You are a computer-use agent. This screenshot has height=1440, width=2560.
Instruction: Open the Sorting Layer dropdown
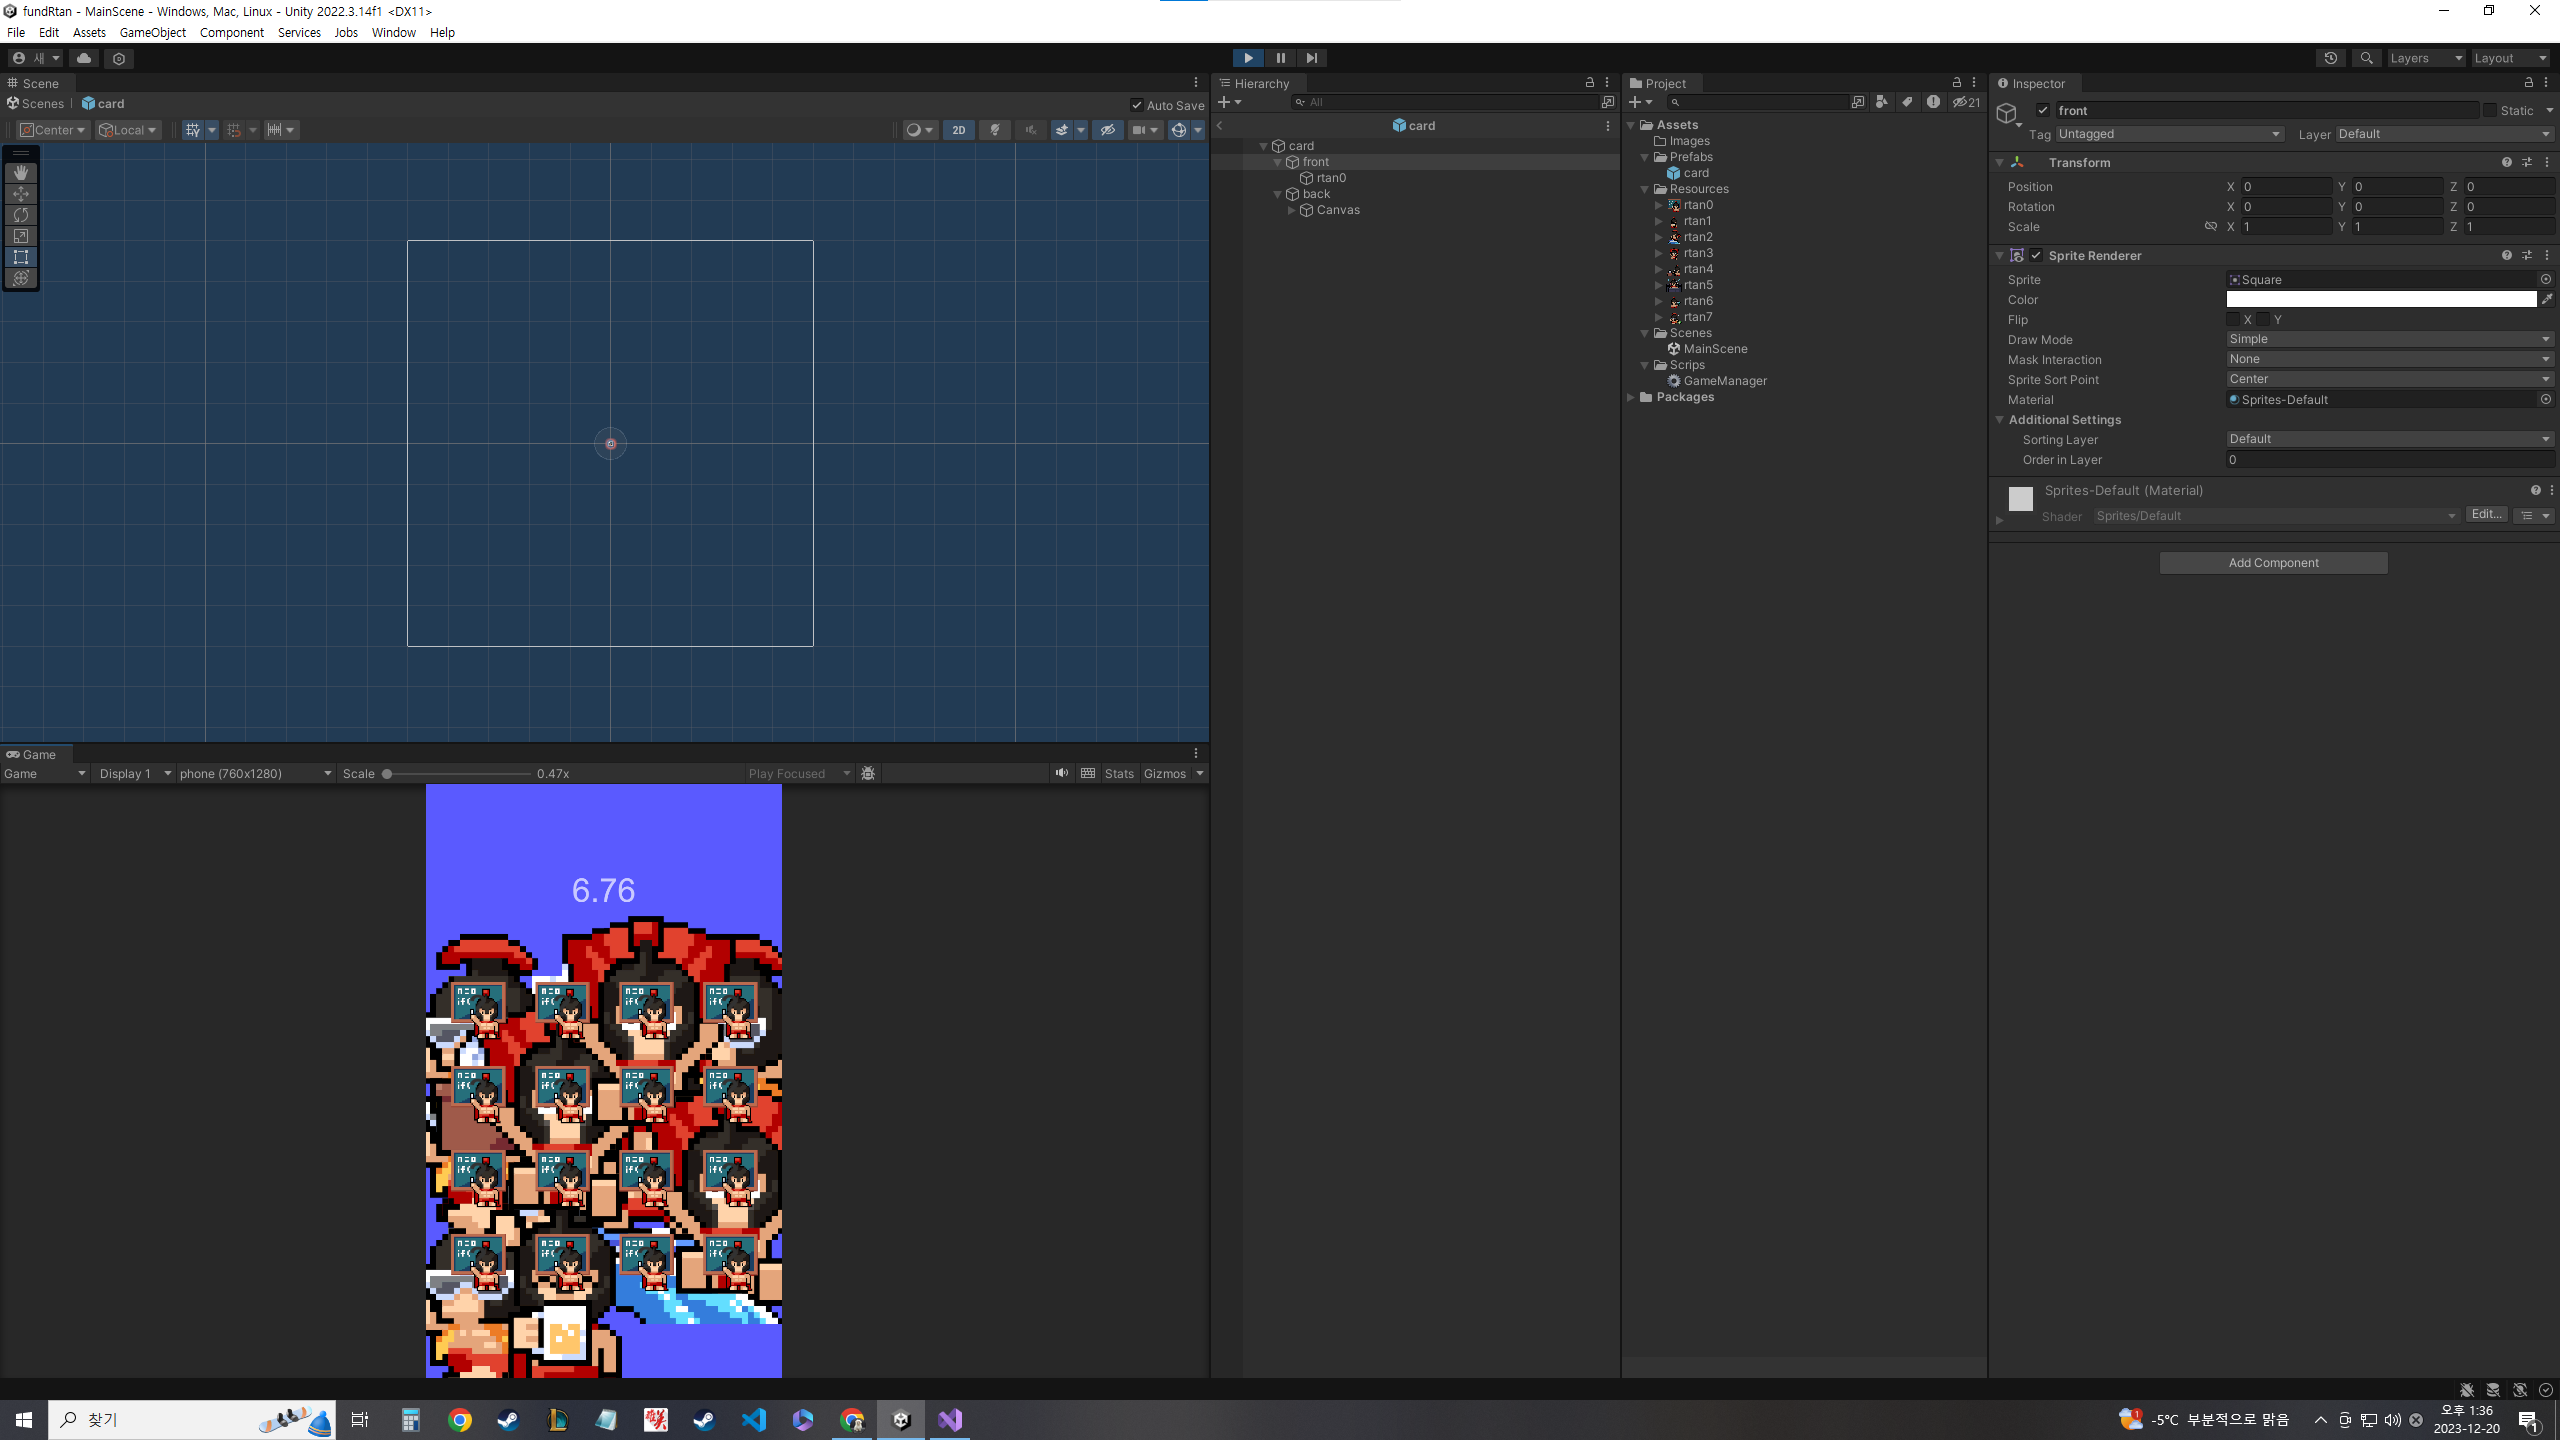2390,439
